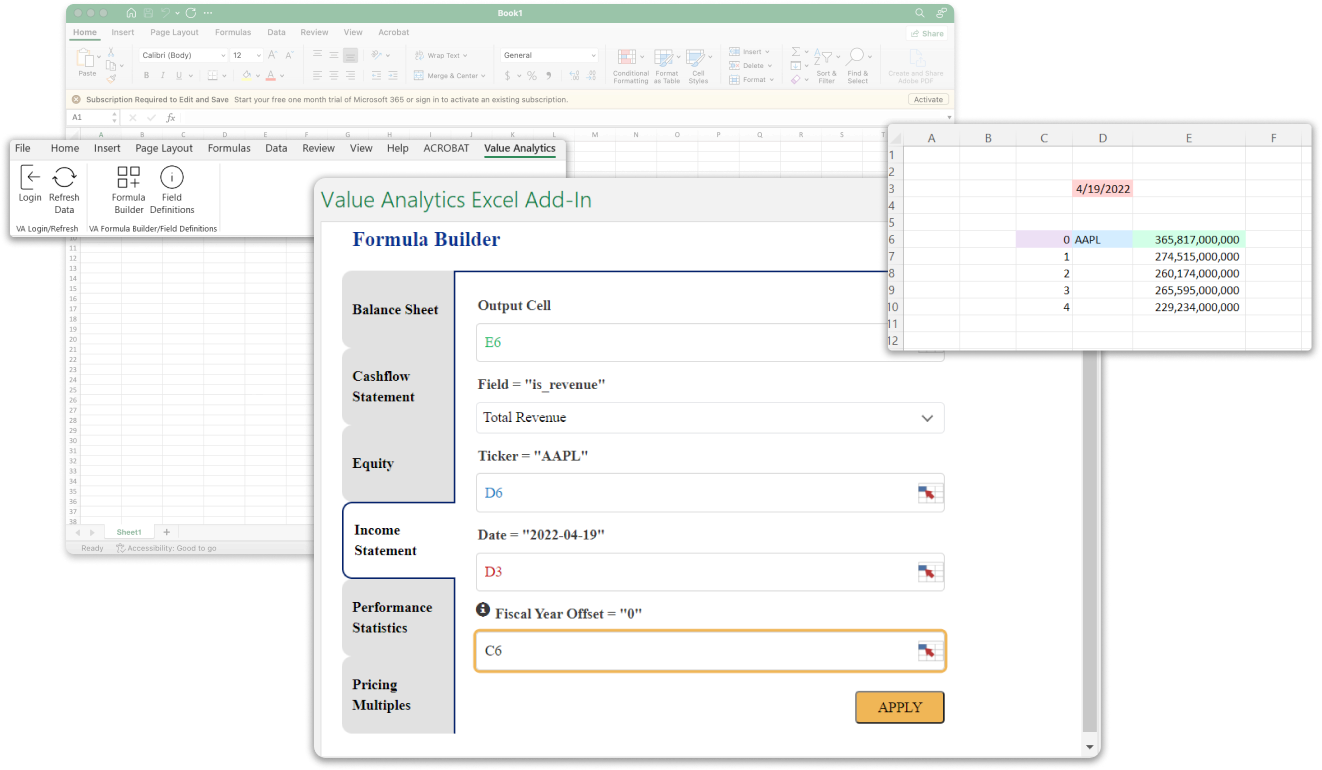
Task: Click the Format Painter brush icon
Action: [113, 78]
